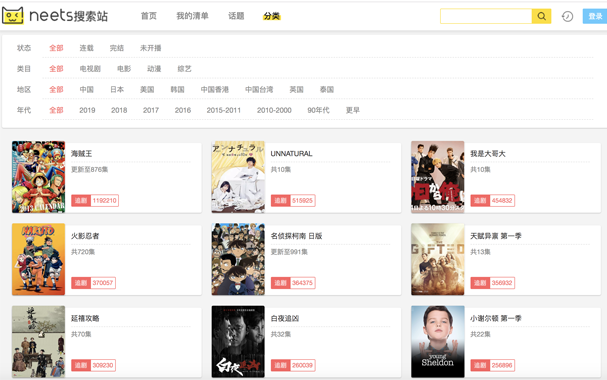Click the yellow search magnifier button
607x380 pixels.
[541, 16]
